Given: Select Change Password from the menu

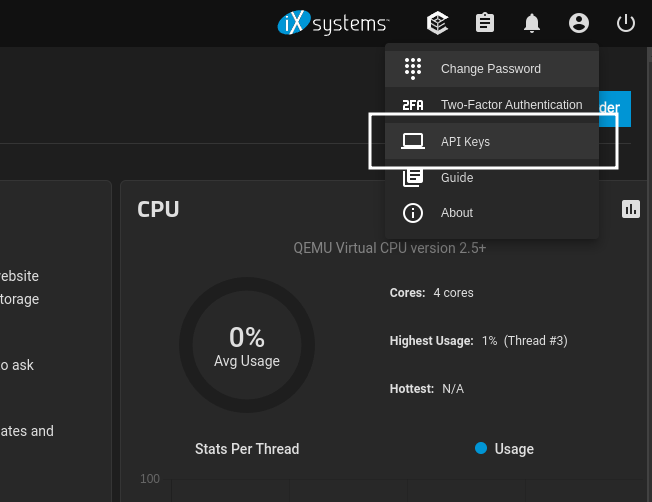Looking at the screenshot, I should click(490, 69).
